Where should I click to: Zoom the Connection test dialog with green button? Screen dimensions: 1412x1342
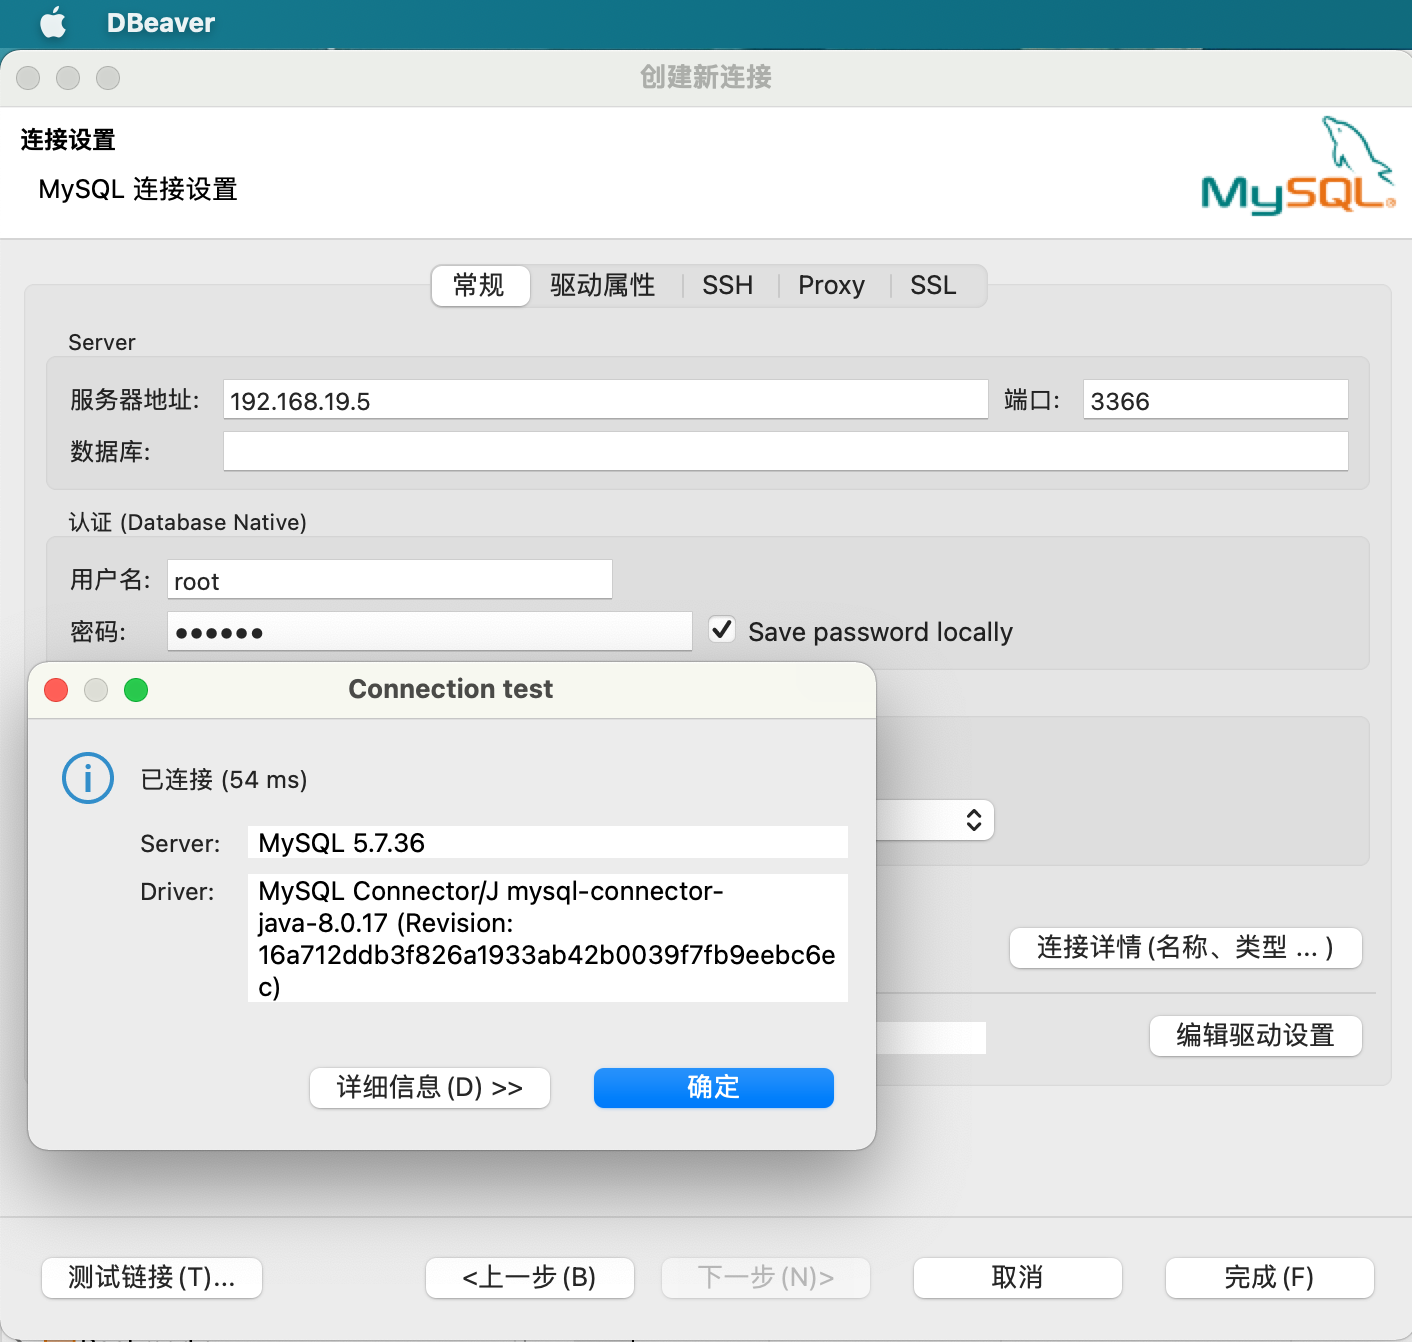(x=136, y=690)
